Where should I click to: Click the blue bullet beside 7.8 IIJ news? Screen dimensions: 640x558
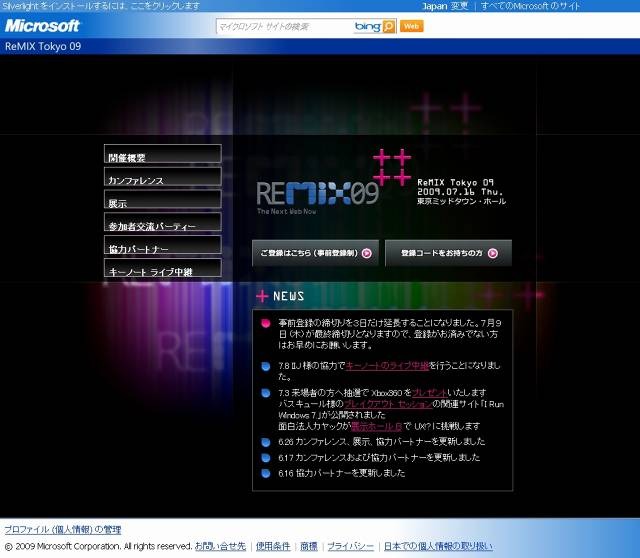click(266, 366)
